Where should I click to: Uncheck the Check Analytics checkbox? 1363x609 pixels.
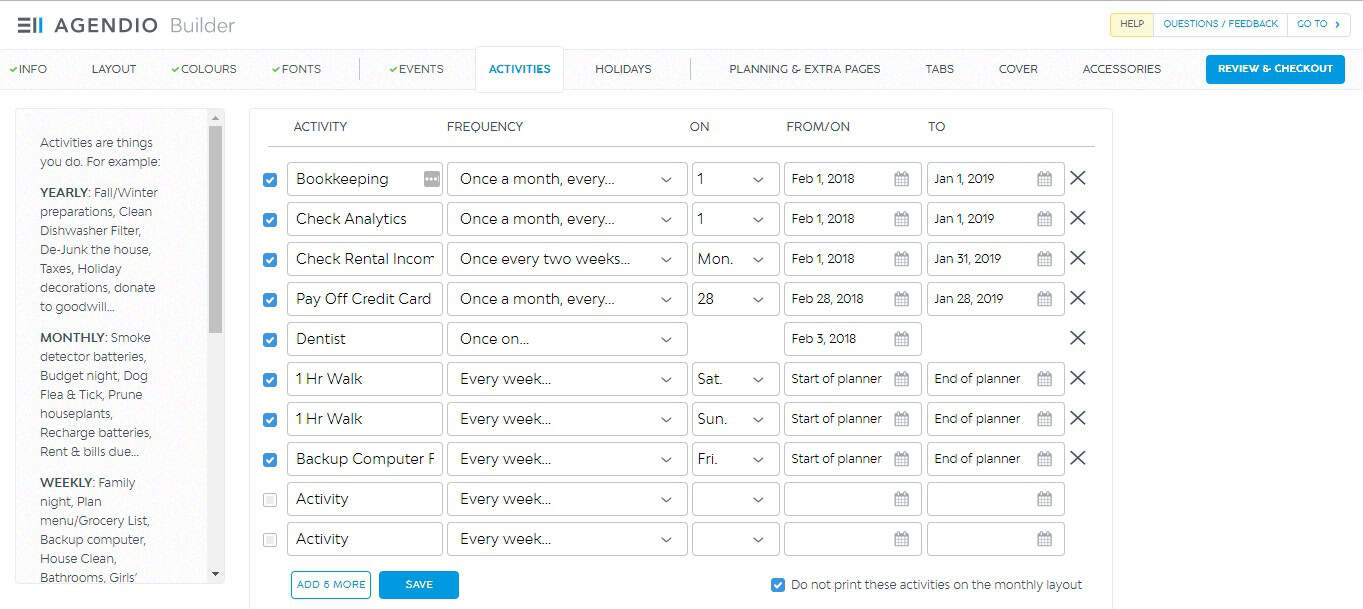(x=270, y=220)
